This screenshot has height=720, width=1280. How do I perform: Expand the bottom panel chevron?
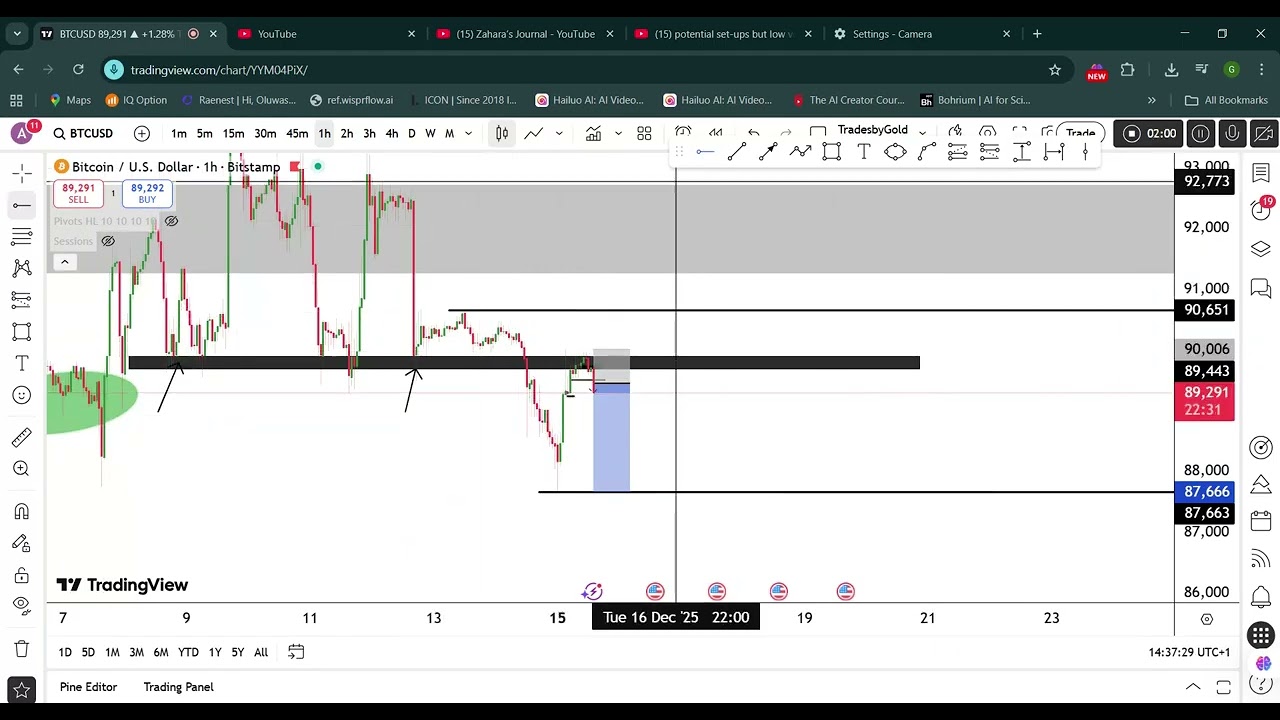pyautogui.click(x=1193, y=687)
